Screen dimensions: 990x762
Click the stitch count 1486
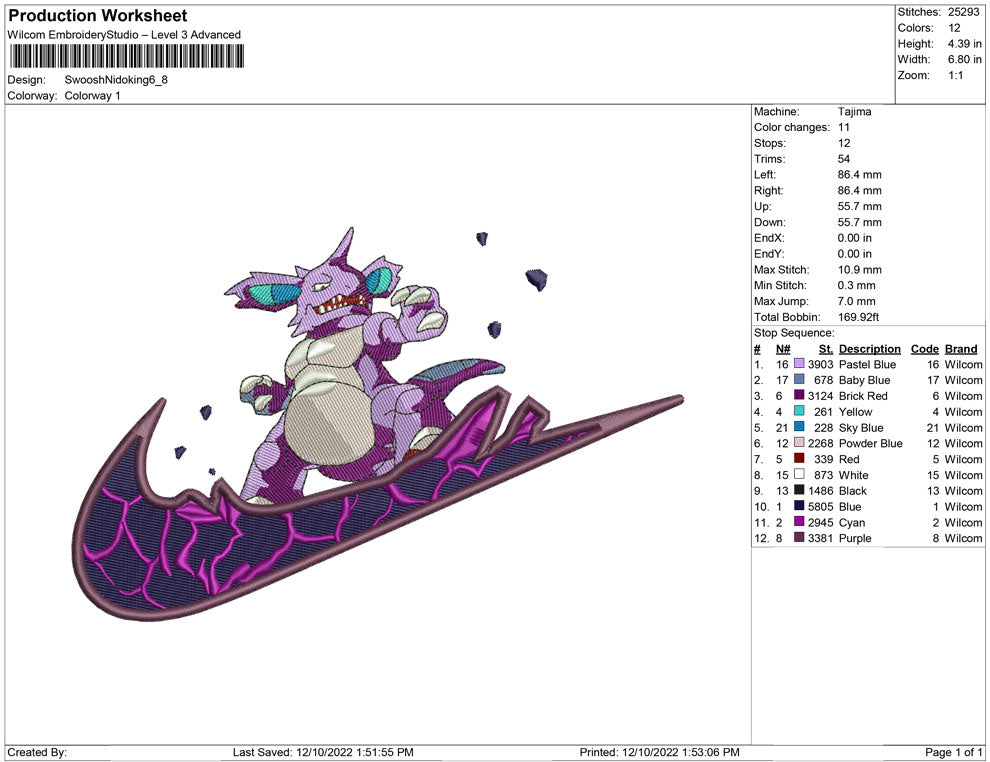820,491
